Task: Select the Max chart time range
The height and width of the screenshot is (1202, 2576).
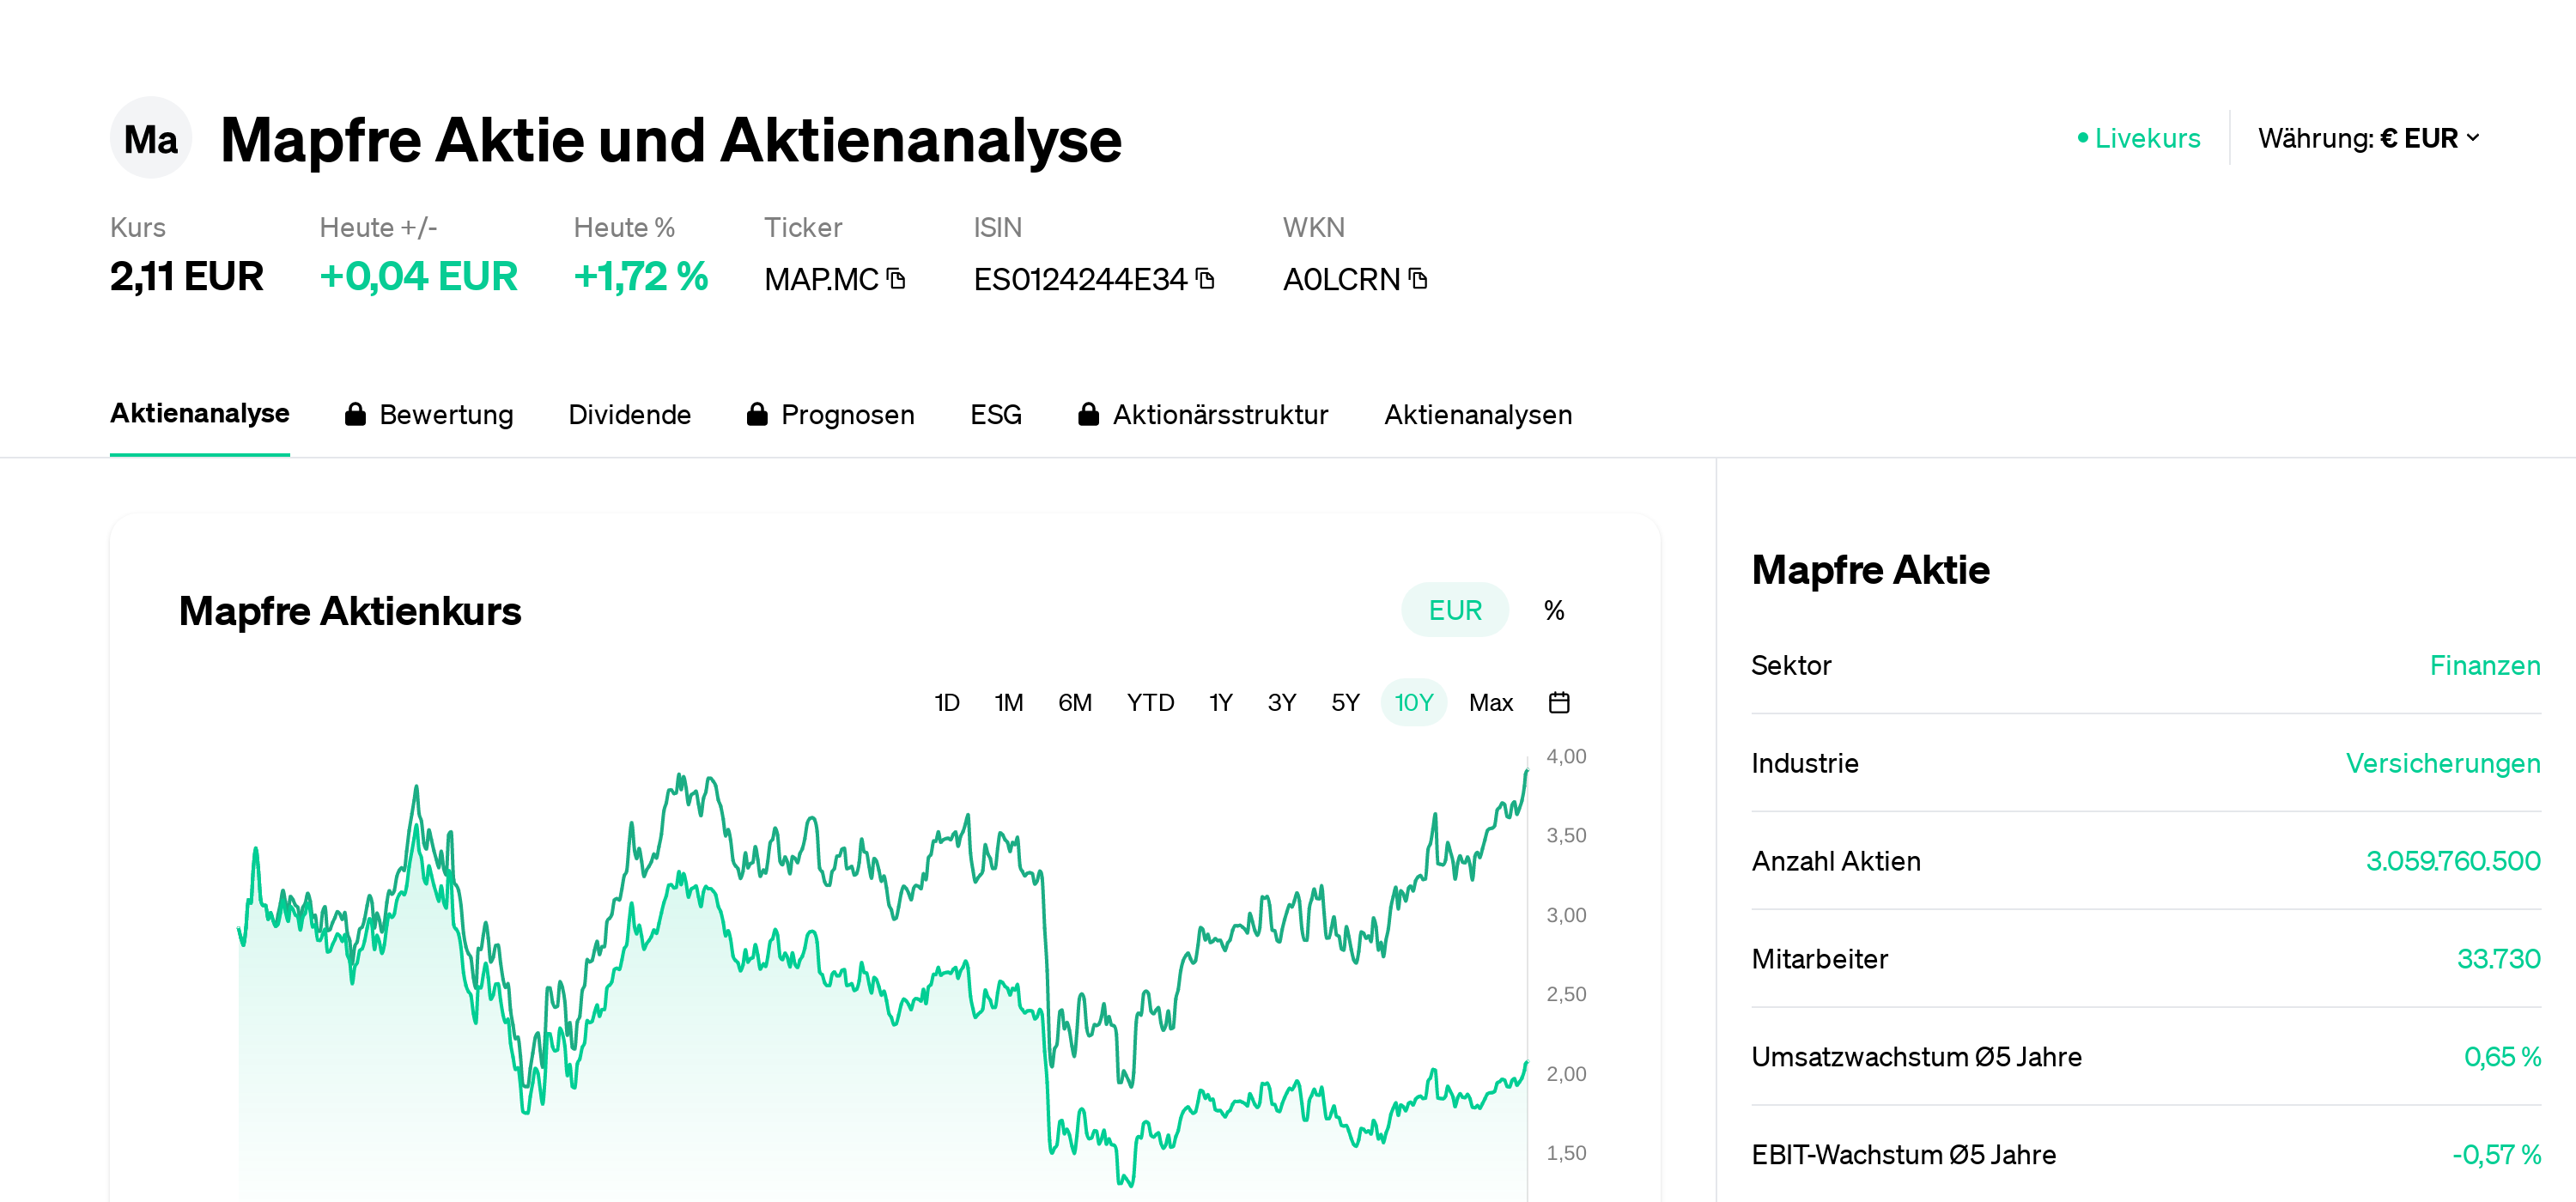Action: [1490, 703]
